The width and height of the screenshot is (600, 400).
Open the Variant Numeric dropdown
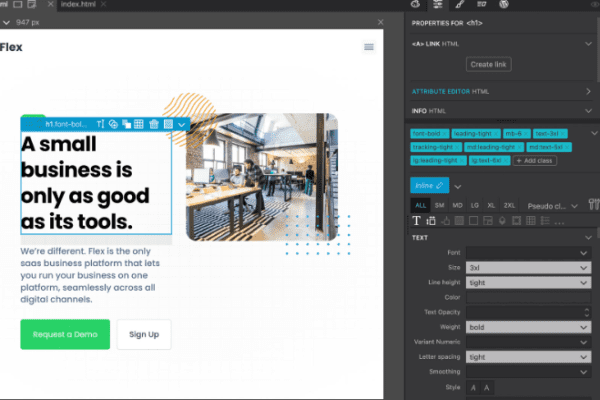[x=528, y=342]
